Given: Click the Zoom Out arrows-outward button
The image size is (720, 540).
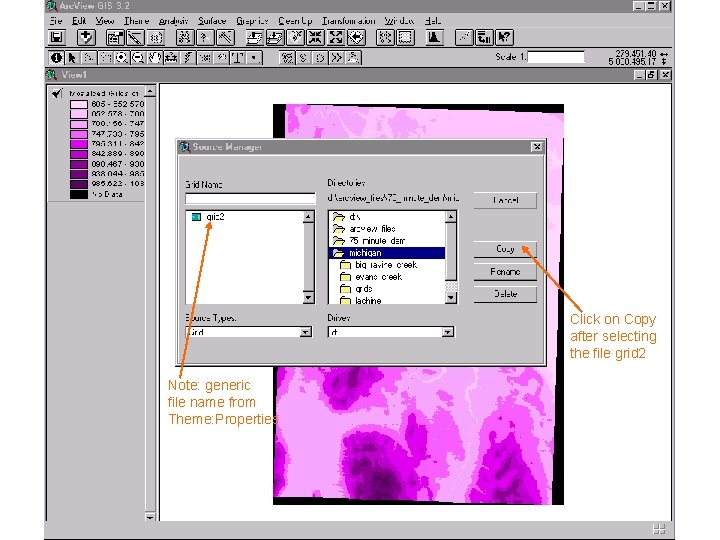Looking at the screenshot, I should [x=336, y=37].
